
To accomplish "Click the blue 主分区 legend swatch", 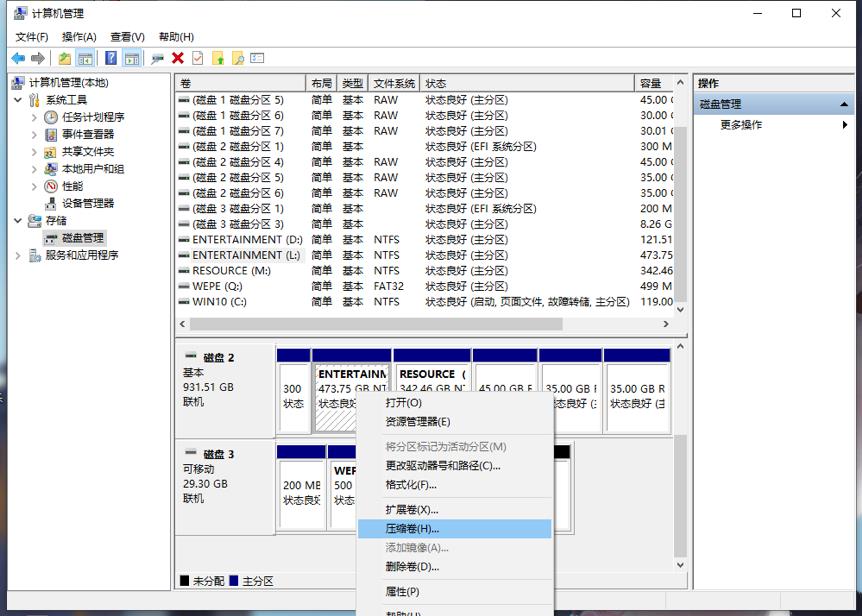I will point(234,581).
